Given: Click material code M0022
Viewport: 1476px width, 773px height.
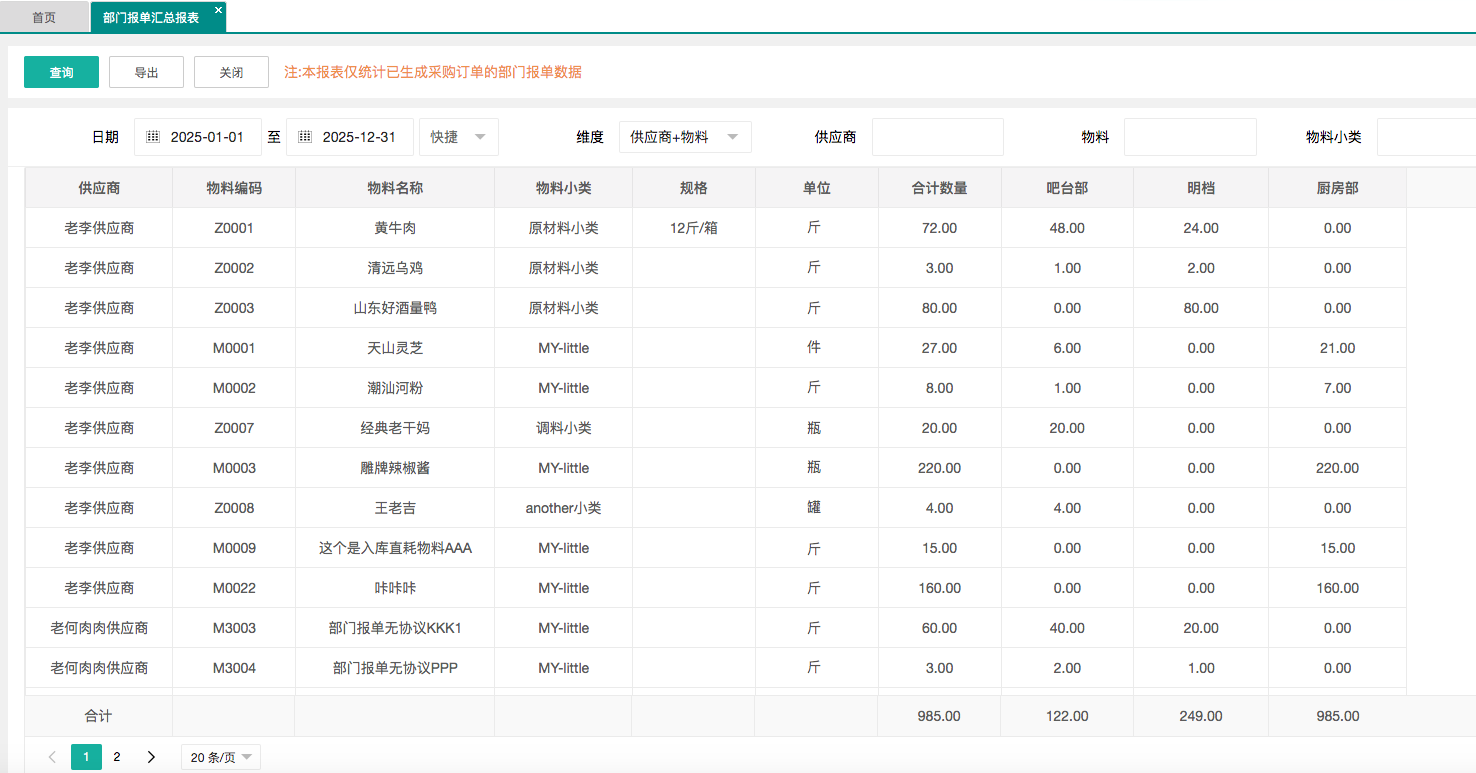Looking at the screenshot, I should 234,588.
